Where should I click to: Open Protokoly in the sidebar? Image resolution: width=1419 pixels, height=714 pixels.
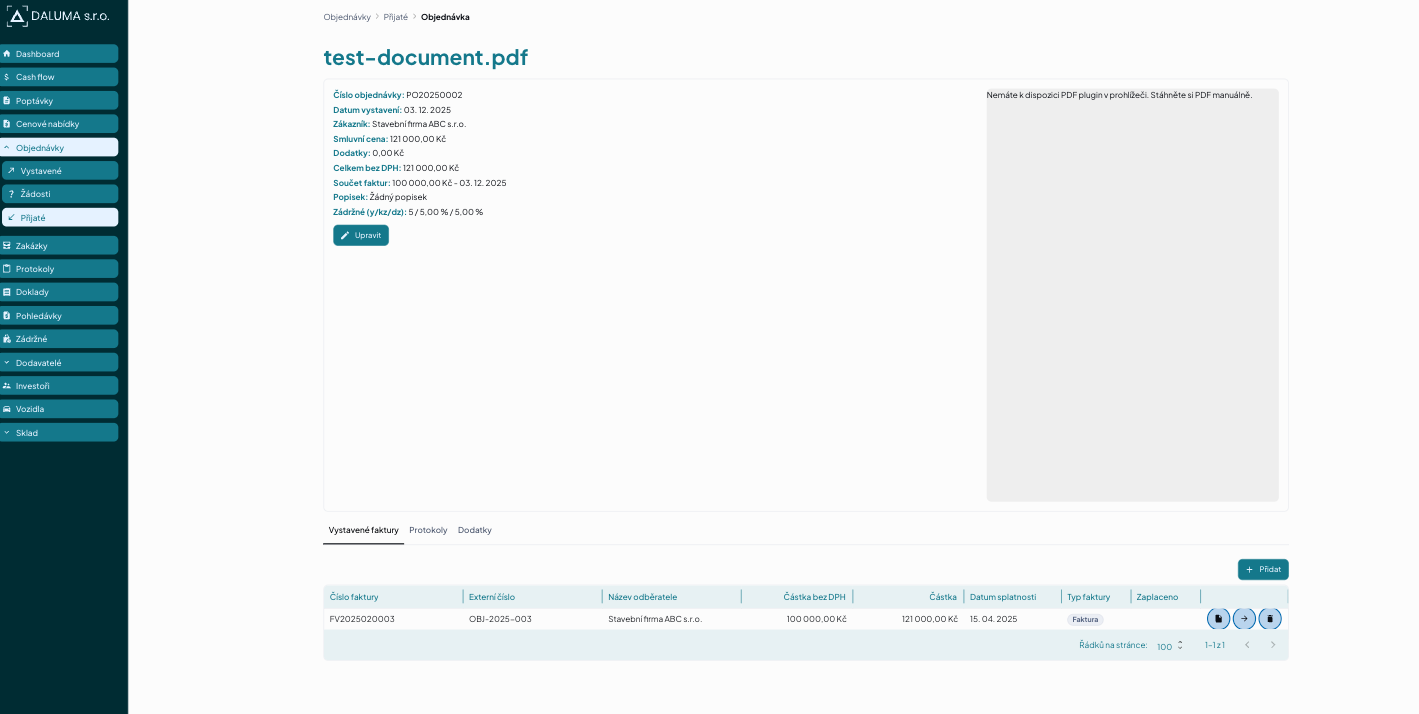tap(59, 269)
